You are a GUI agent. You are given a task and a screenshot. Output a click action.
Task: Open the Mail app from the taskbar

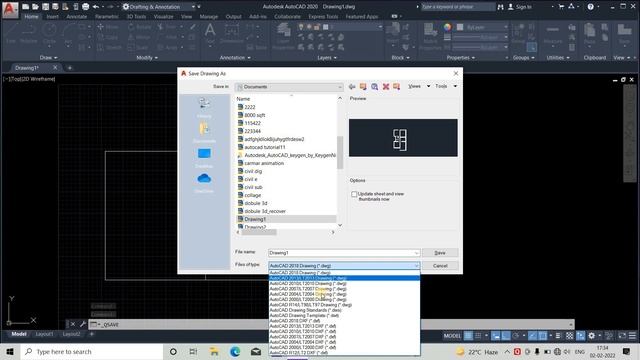tap(256, 351)
